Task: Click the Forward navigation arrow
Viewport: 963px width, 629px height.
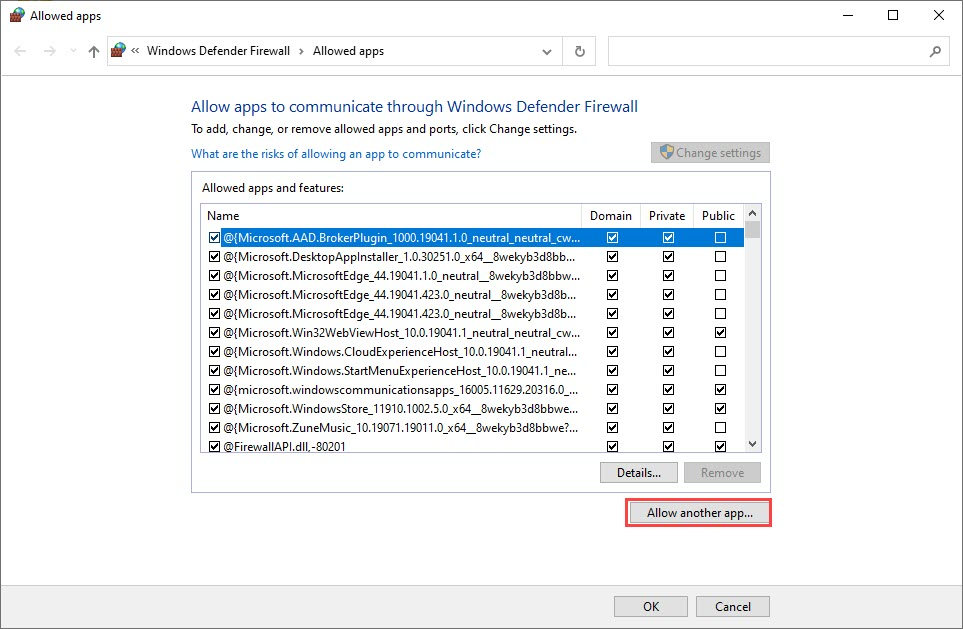Action: pos(50,51)
